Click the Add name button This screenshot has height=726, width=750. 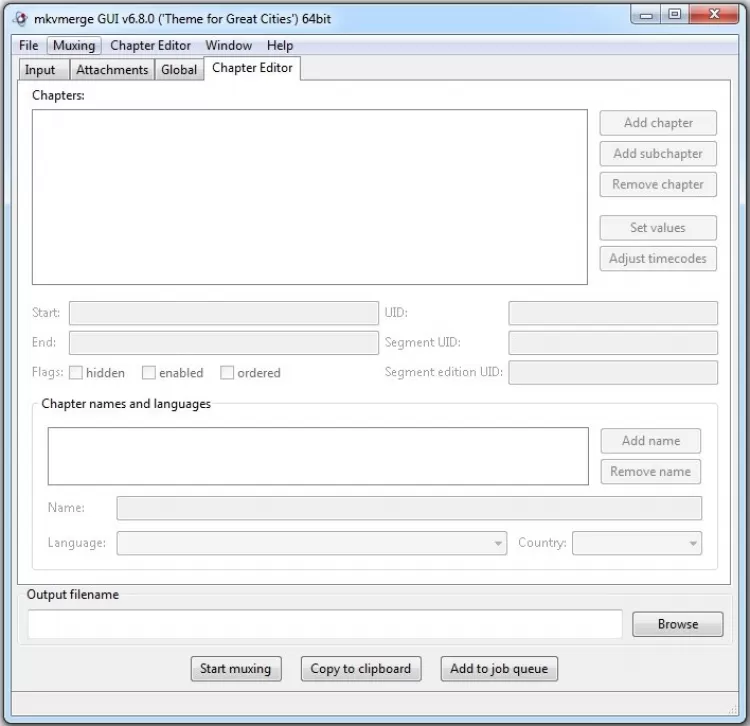point(651,440)
